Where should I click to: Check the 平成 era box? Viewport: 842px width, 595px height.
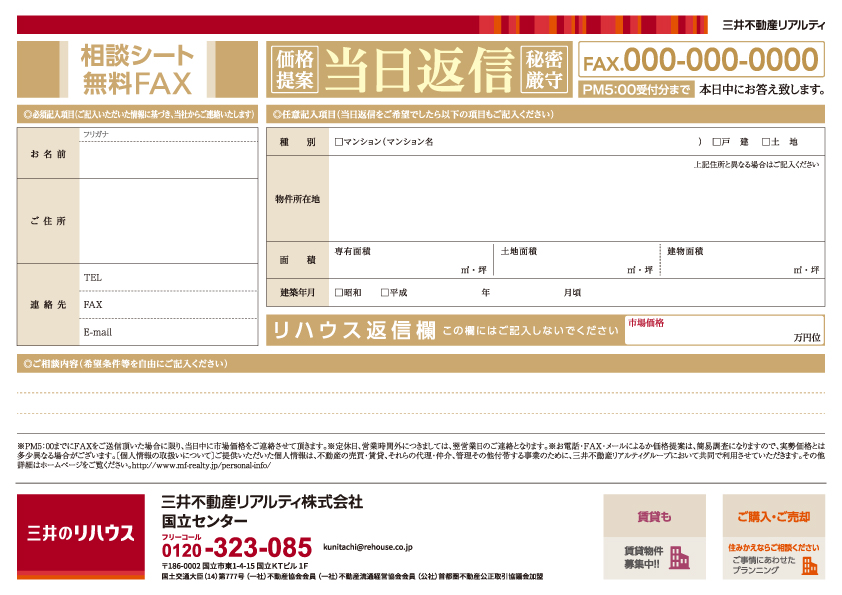pos(384,293)
